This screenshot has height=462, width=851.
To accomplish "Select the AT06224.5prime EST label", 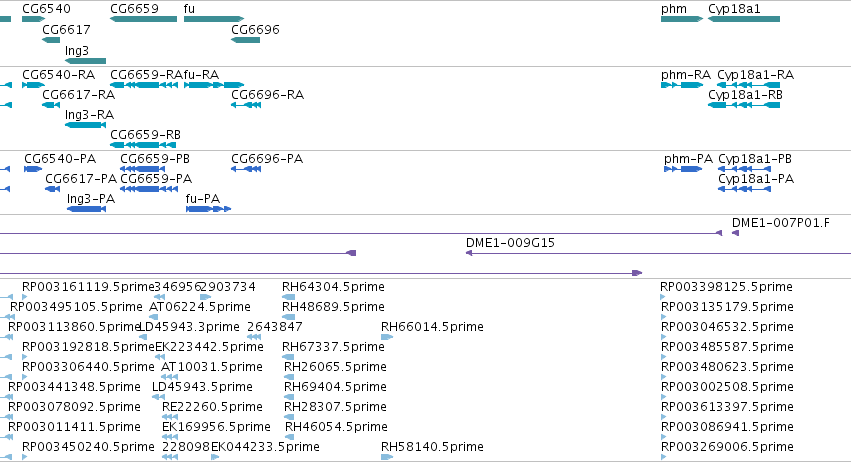I will point(200,307).
